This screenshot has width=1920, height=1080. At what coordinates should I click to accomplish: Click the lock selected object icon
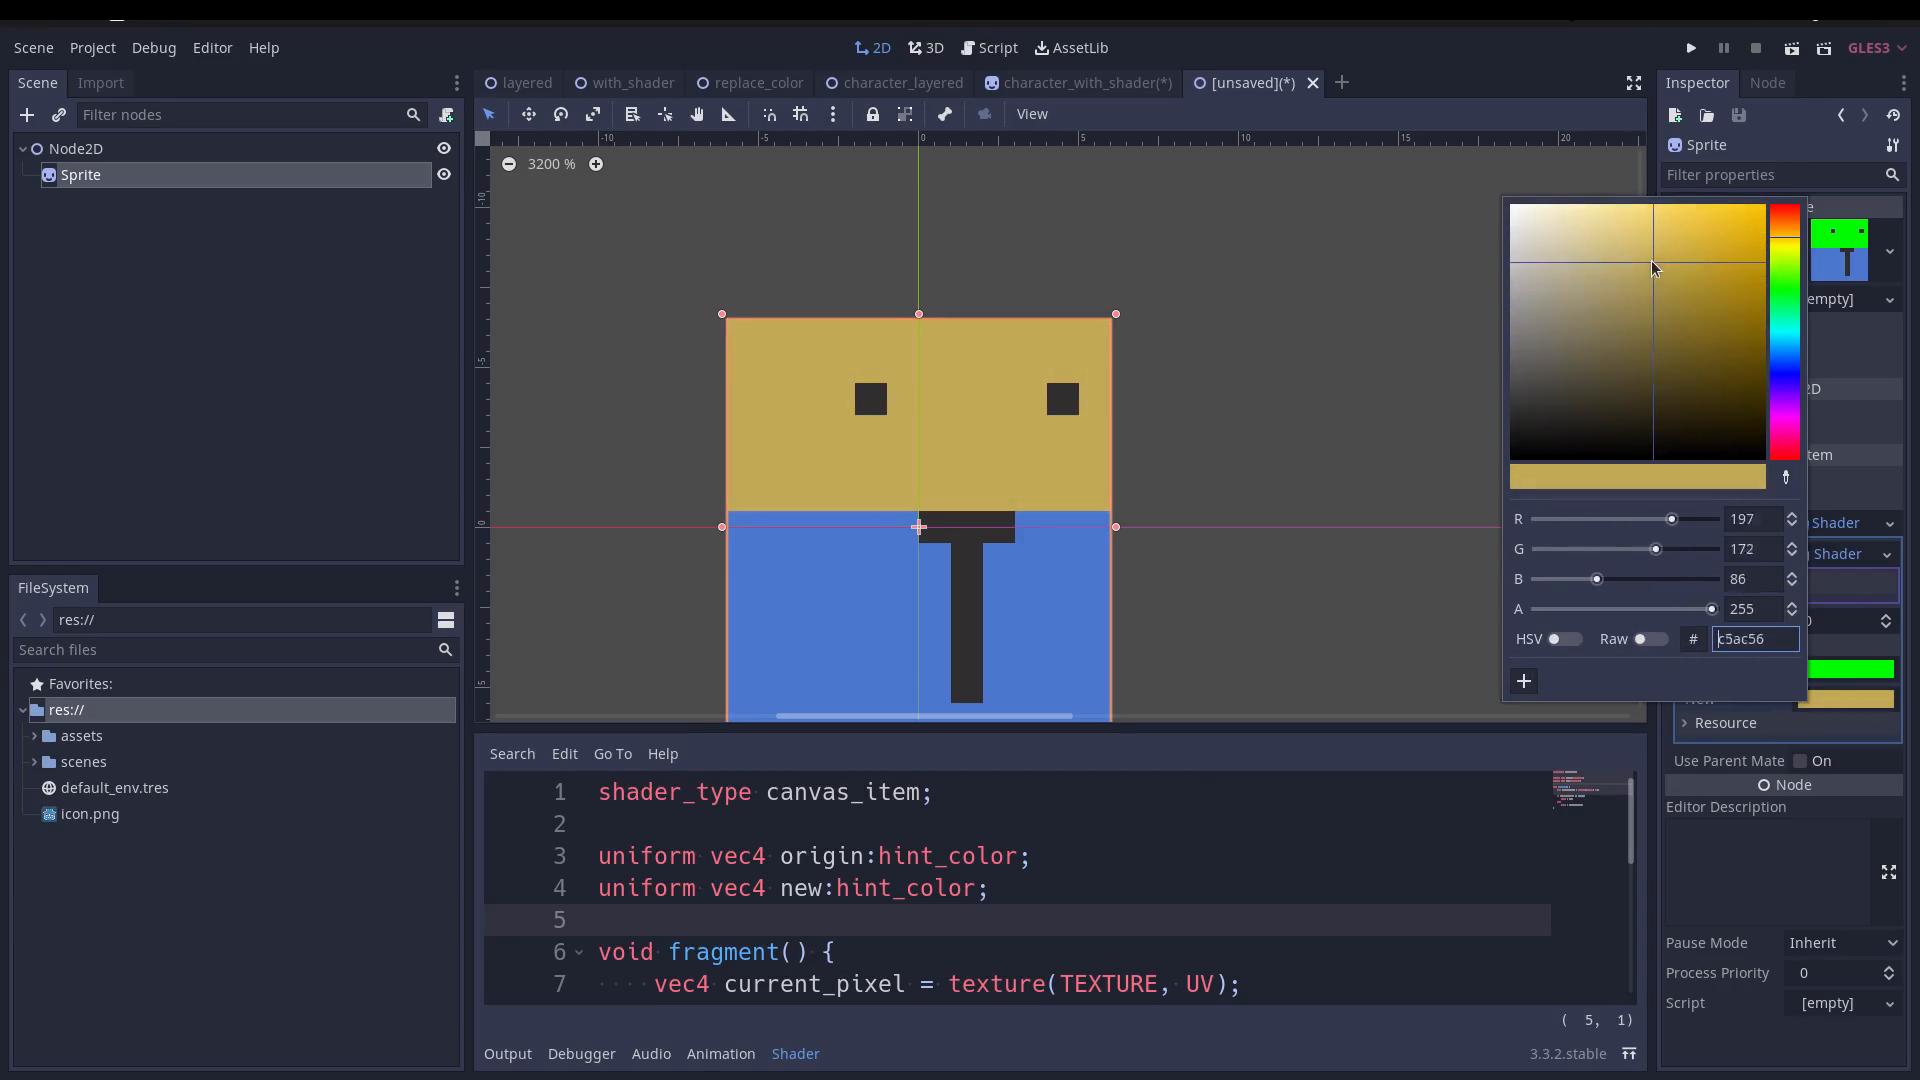coord(873,114)
